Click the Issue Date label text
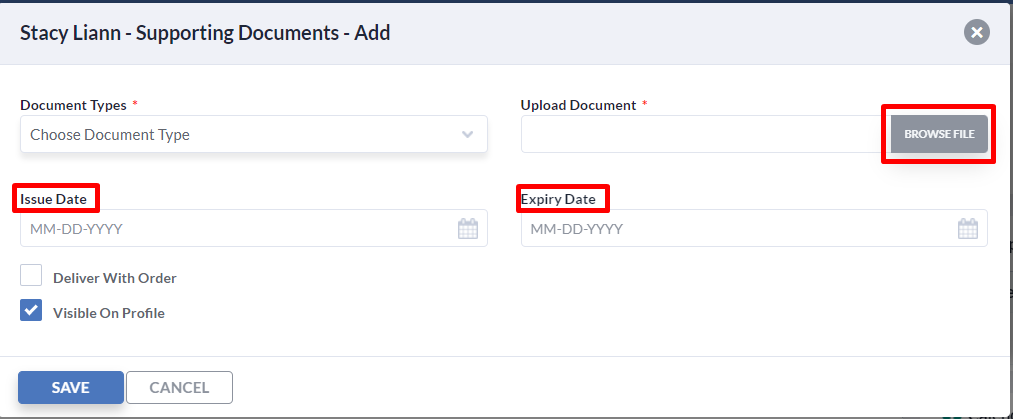This screenshot has width=1013, height=419. 54,199
